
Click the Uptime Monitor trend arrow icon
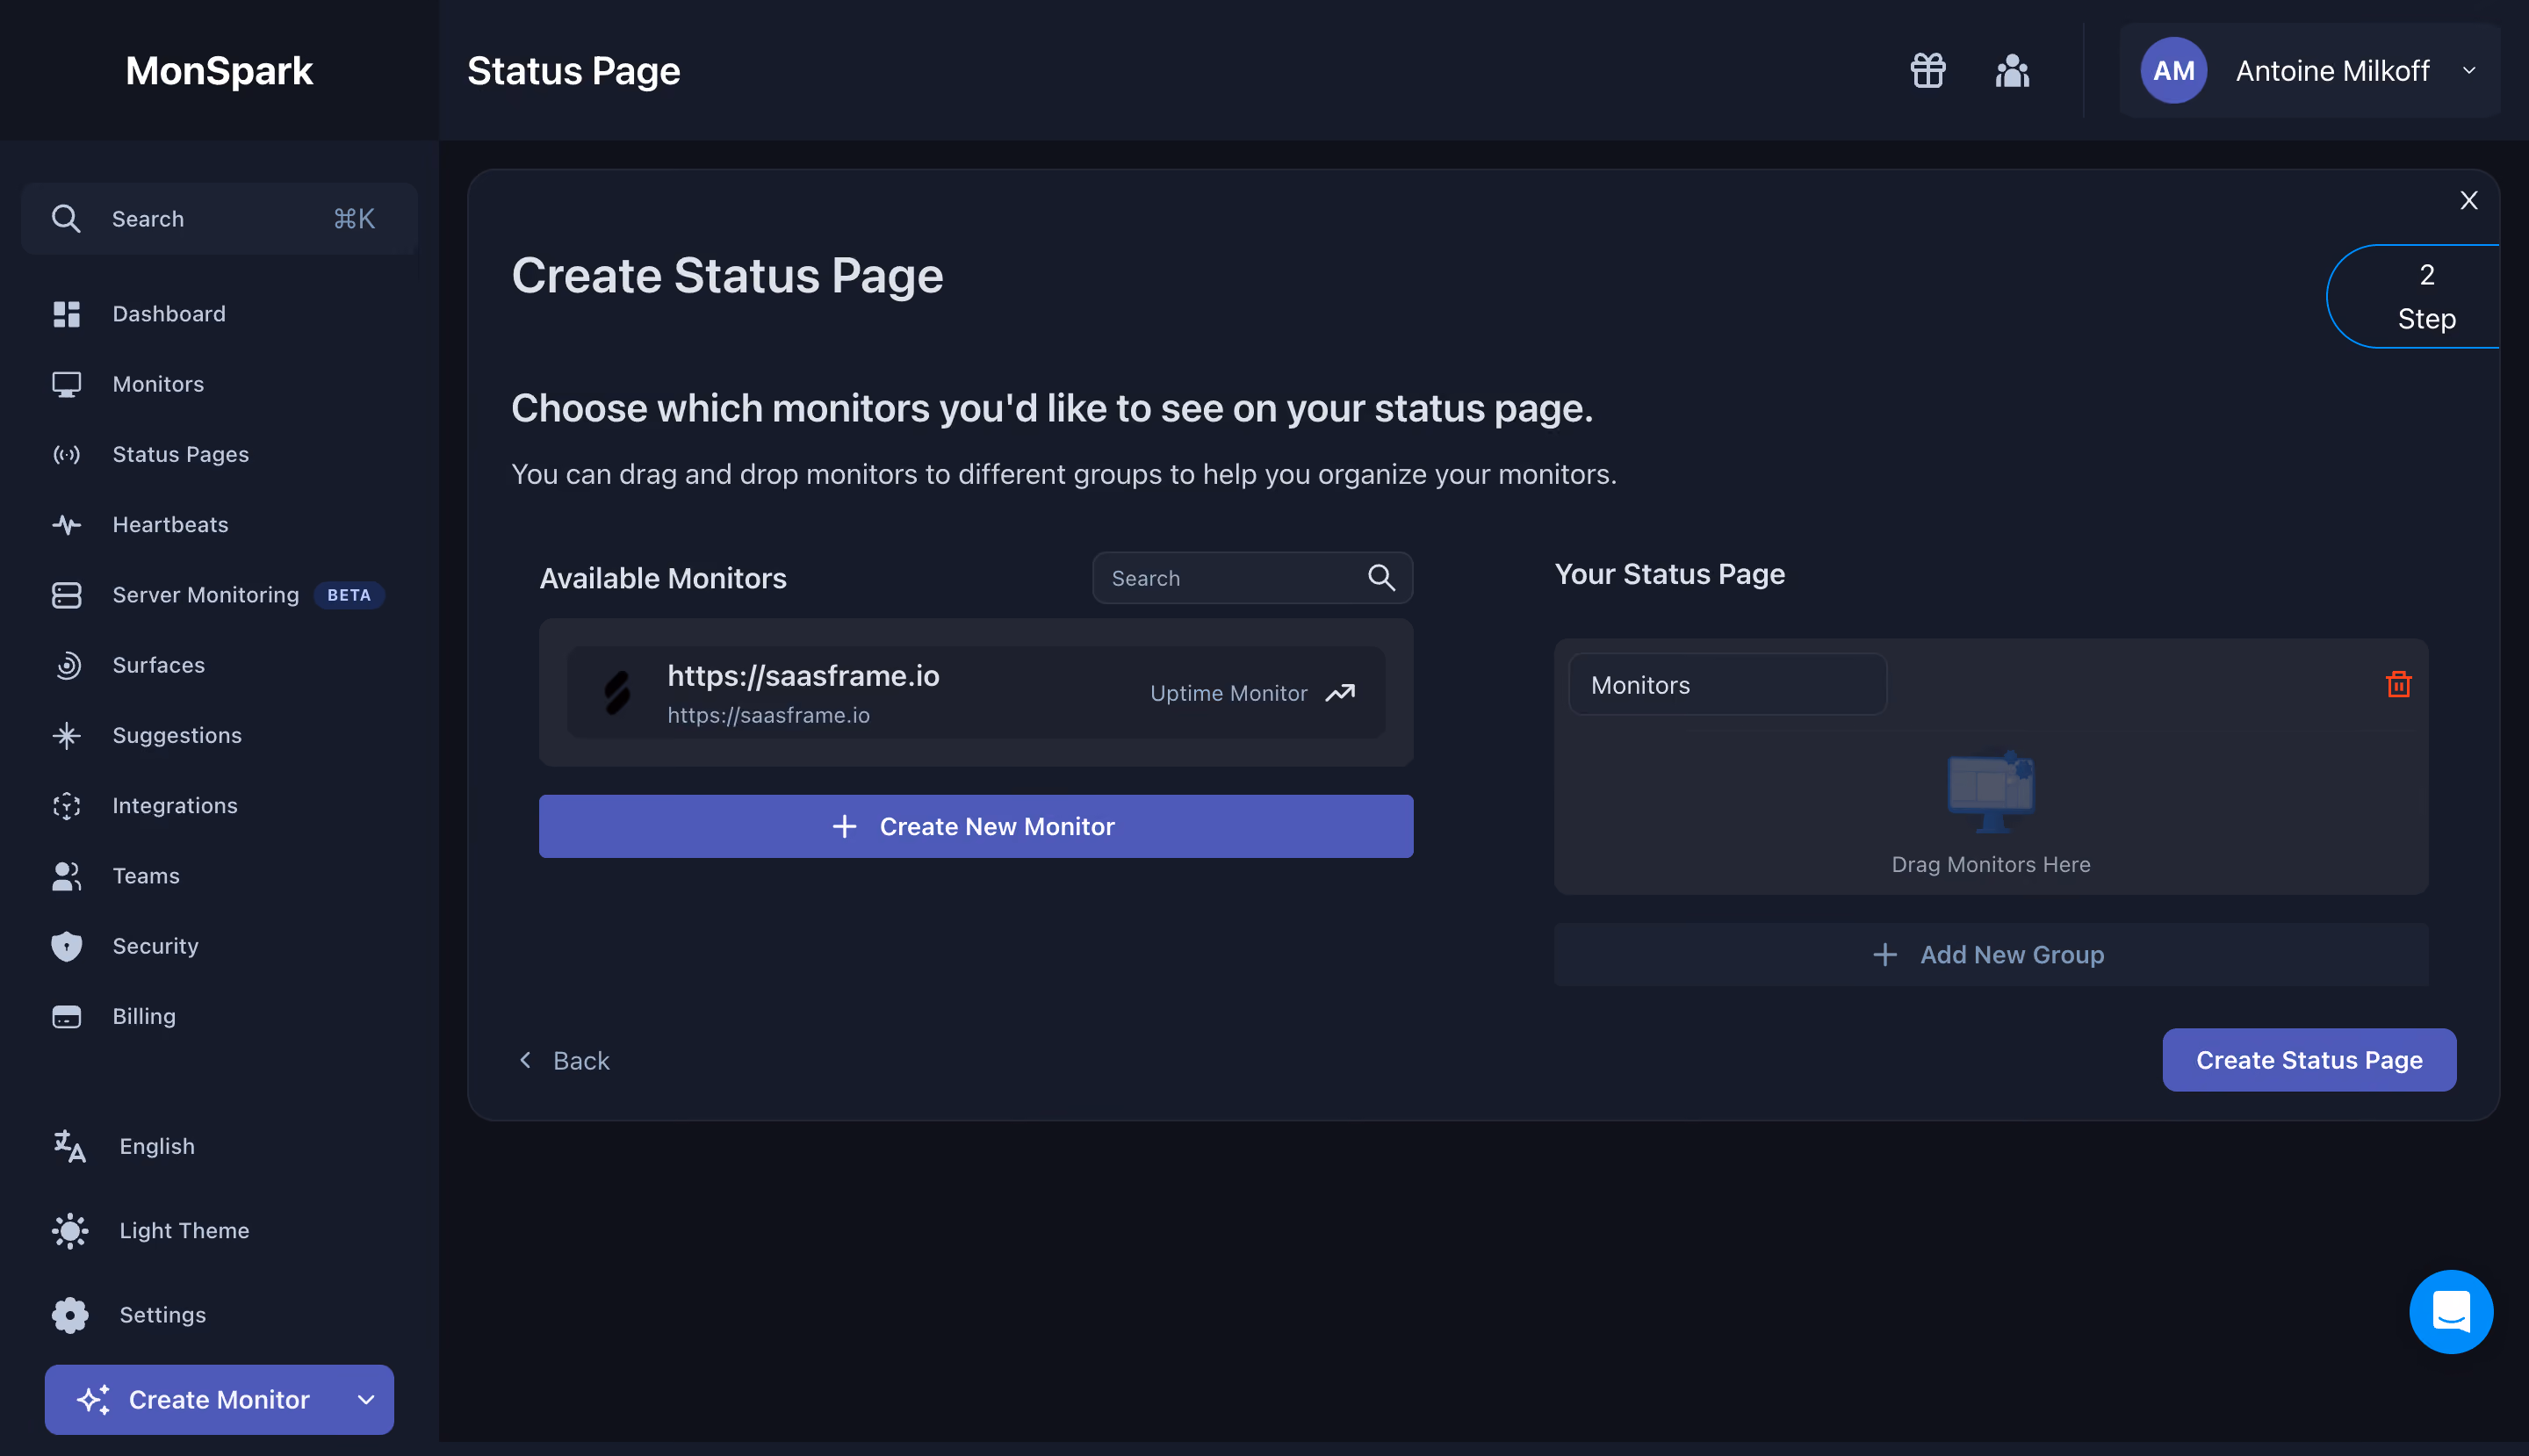(1340, 693)
